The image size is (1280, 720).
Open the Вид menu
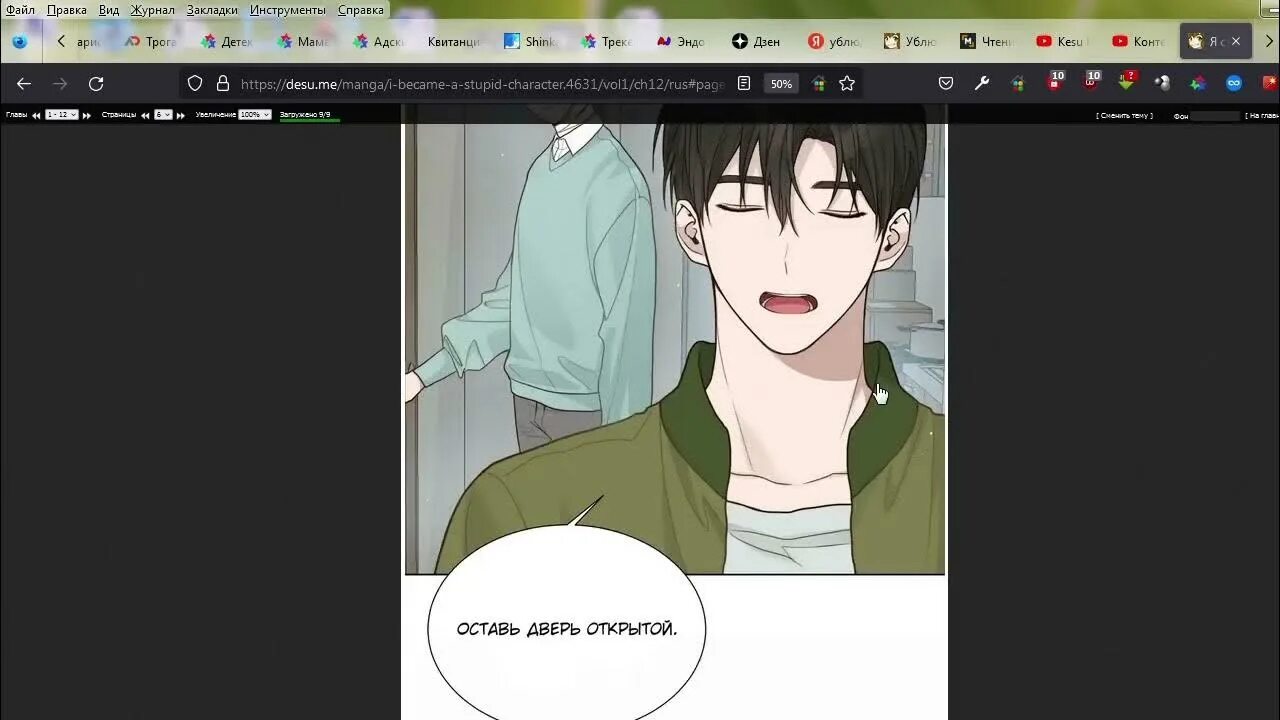[109, 10]
